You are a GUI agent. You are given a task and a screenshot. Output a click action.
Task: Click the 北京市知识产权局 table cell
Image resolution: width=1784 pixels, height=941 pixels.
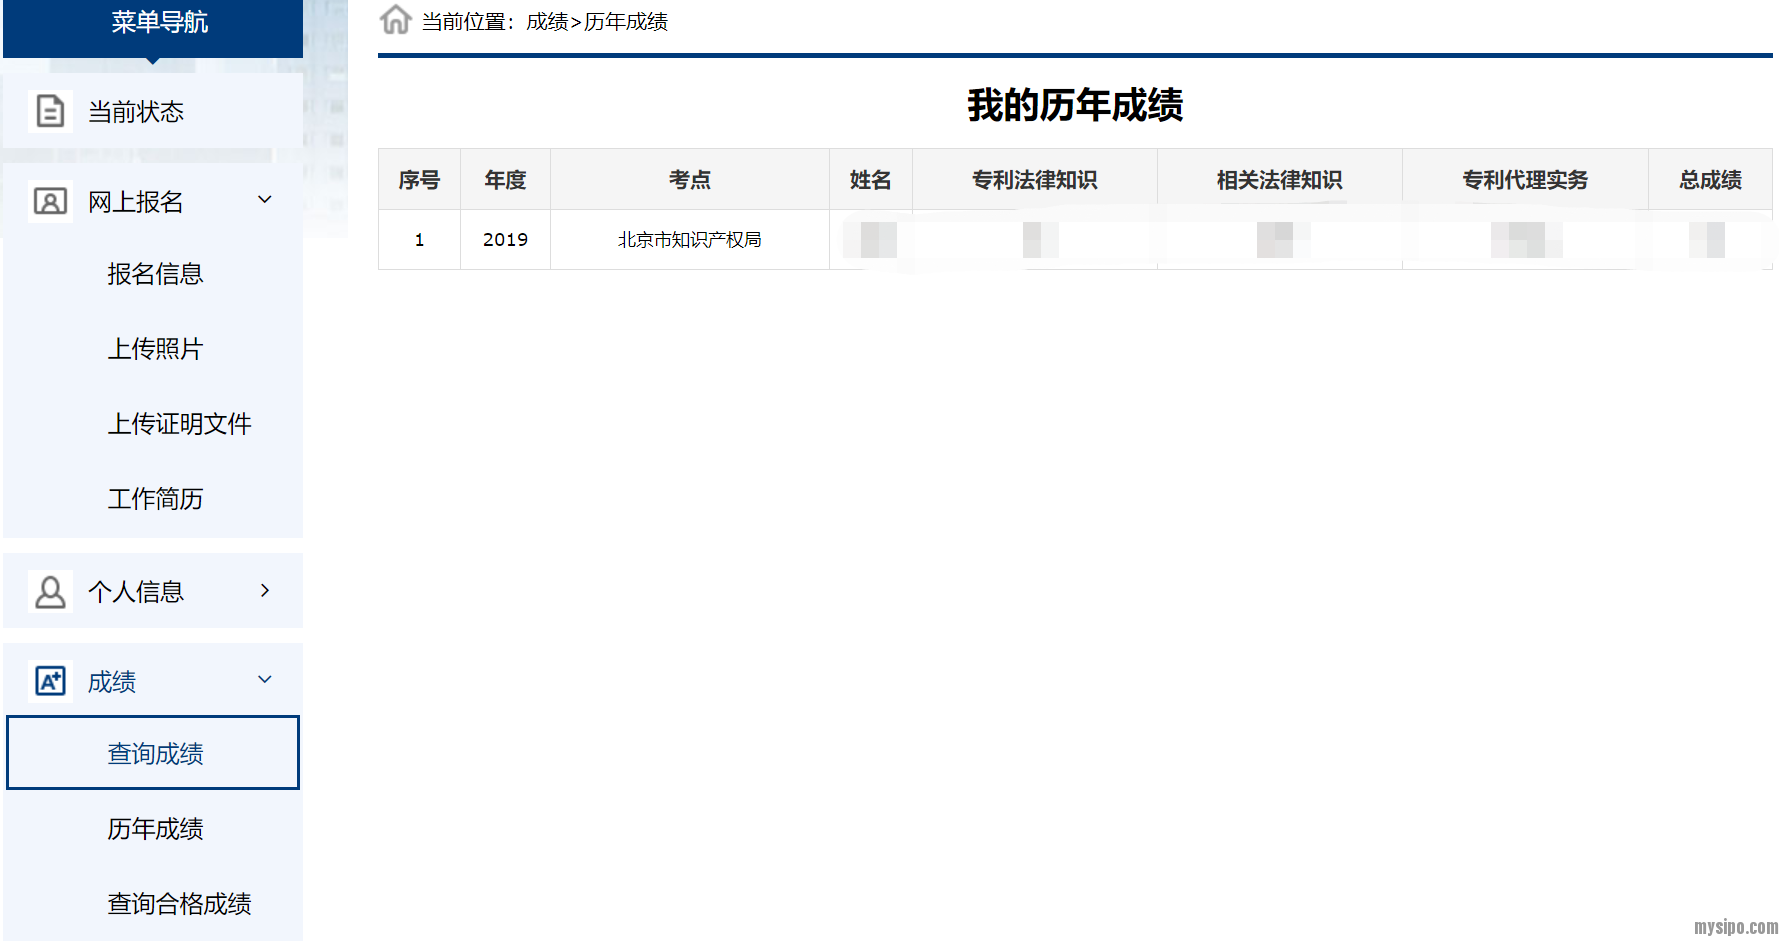[689, 240]
